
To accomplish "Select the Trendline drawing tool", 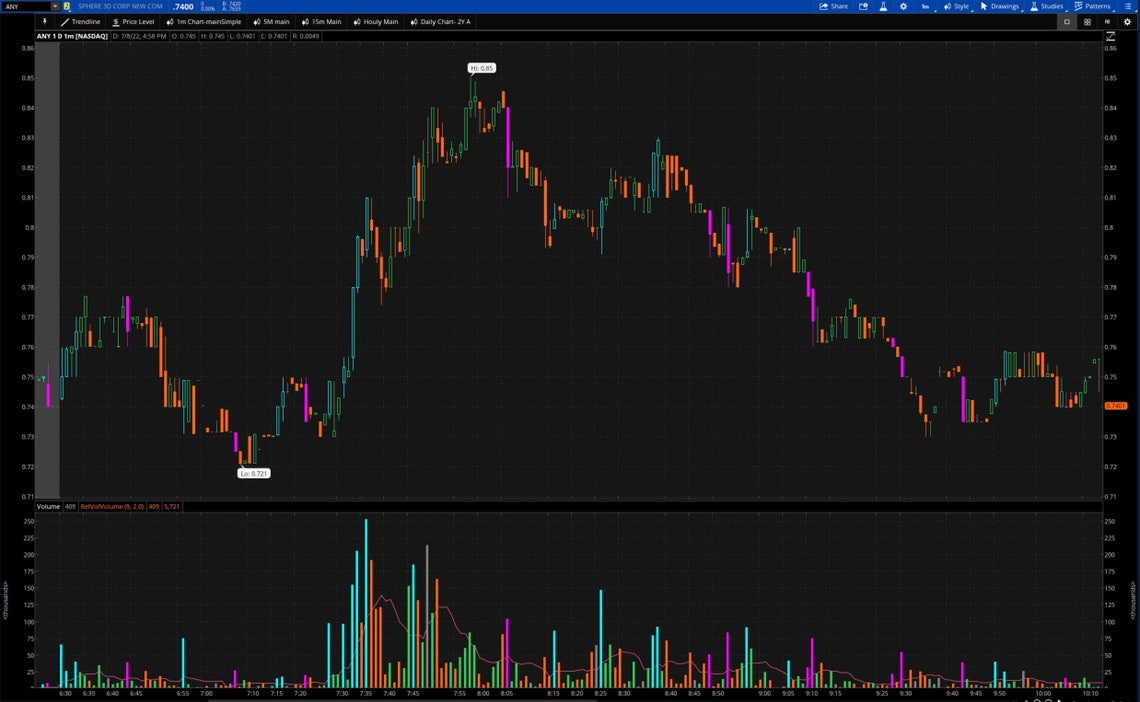I will (x=80, y=21).
